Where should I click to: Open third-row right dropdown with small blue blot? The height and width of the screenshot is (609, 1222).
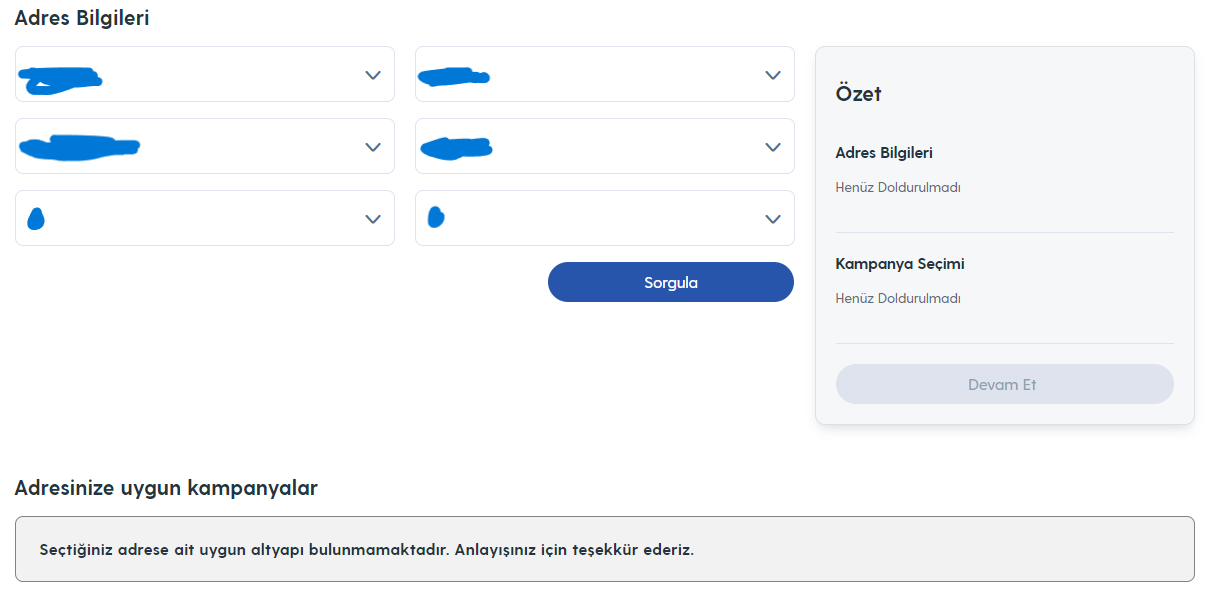click(x=436, y=217)
